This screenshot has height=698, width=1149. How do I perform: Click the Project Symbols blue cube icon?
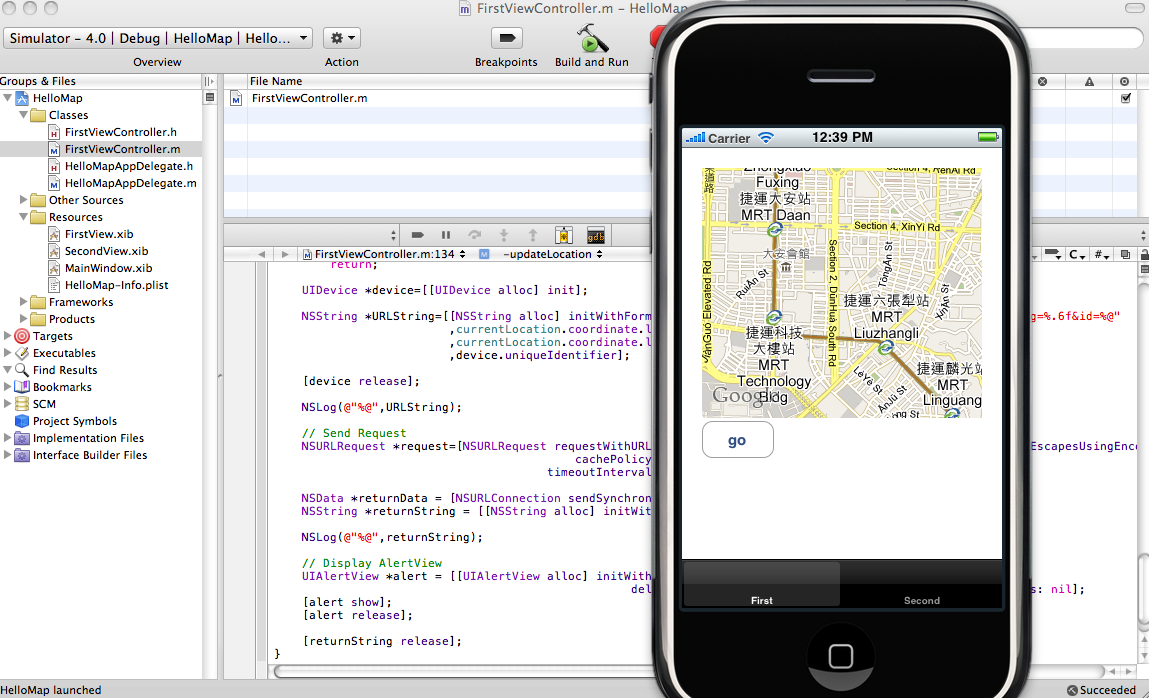tap(22, 421)
